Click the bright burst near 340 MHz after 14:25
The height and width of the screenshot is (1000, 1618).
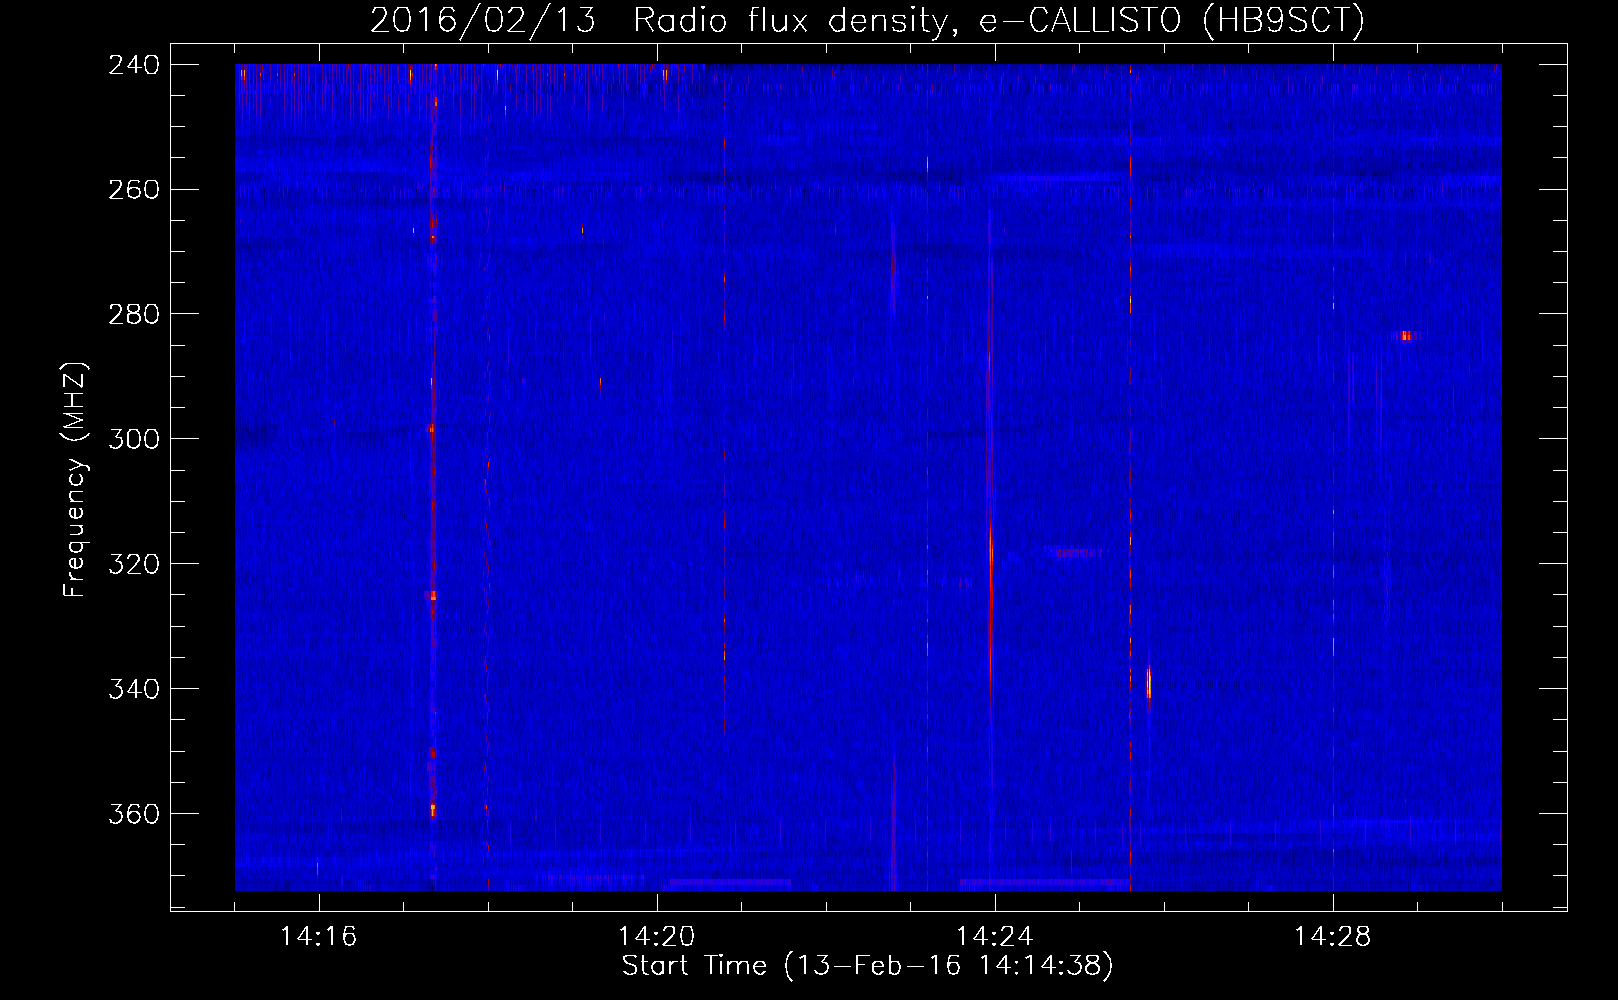click(1148, 684)
